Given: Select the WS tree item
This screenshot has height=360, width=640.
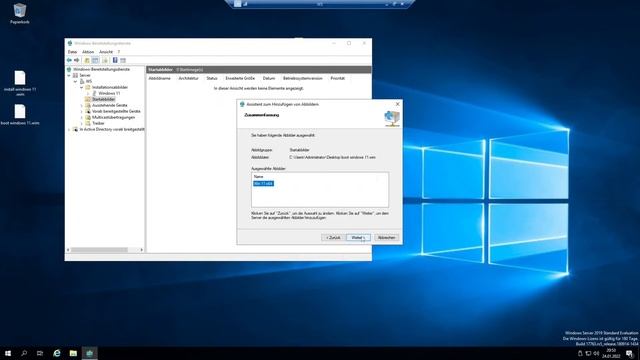Looking at the screenshot, I should tap(89, 81).
